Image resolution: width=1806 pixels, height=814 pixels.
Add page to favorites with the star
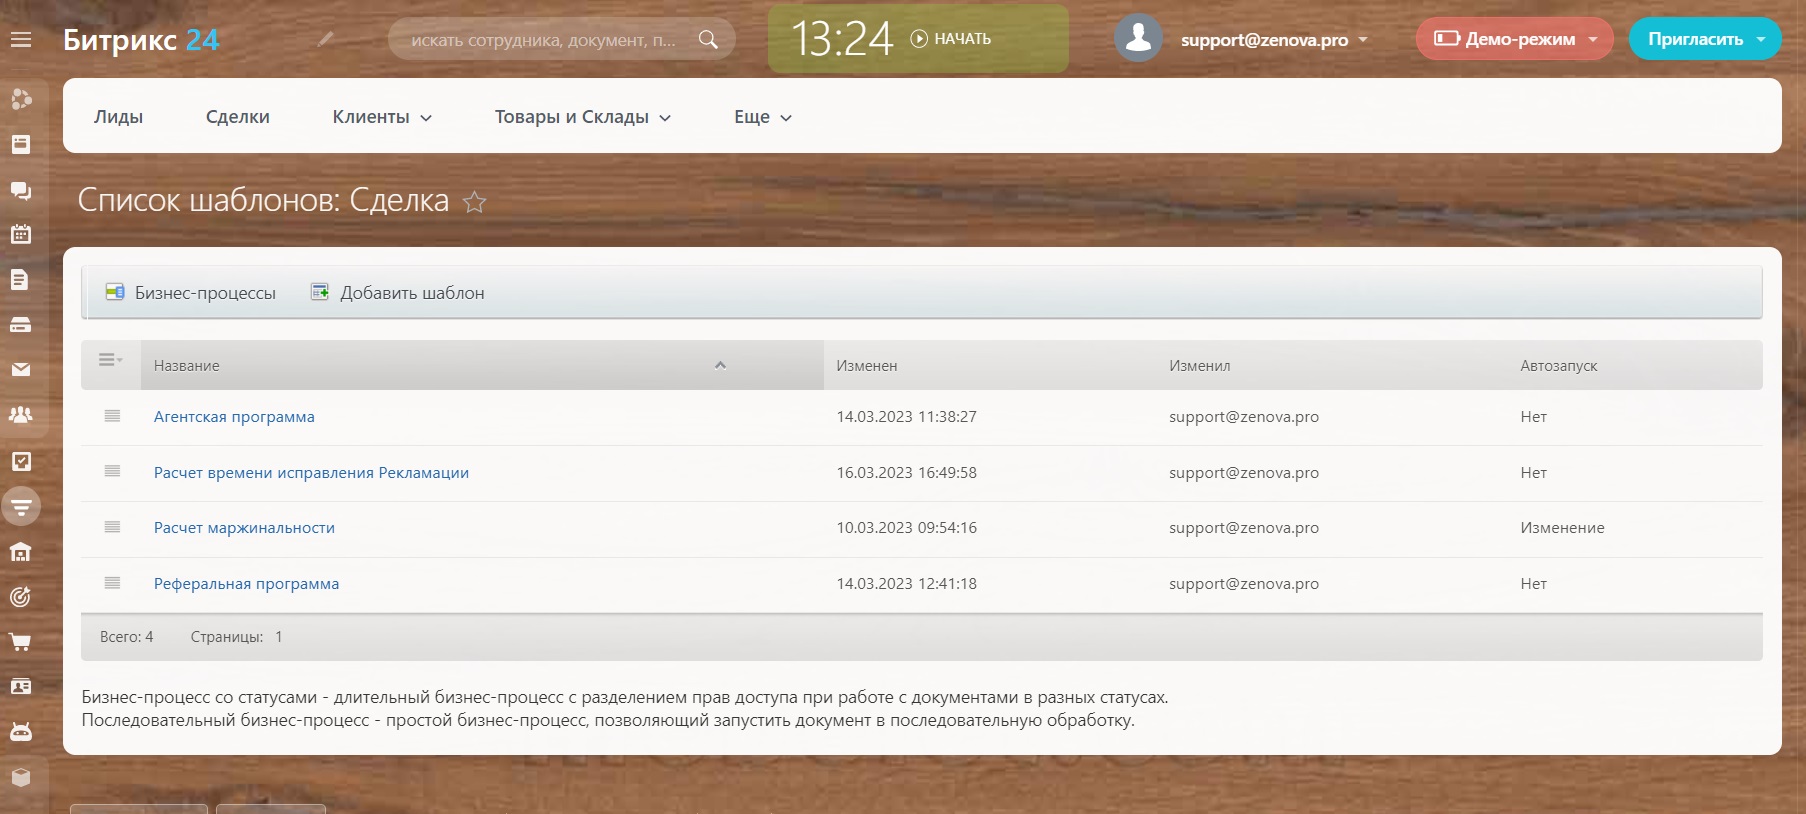point(475,202)
